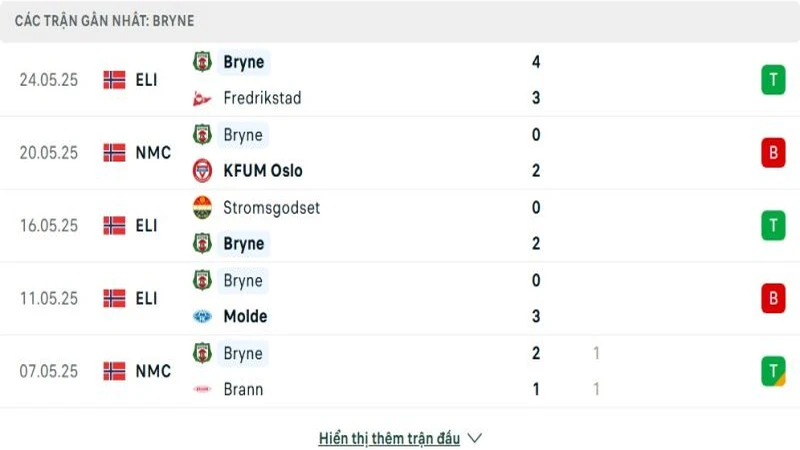Click the Molde club logo

coord(202,317)
